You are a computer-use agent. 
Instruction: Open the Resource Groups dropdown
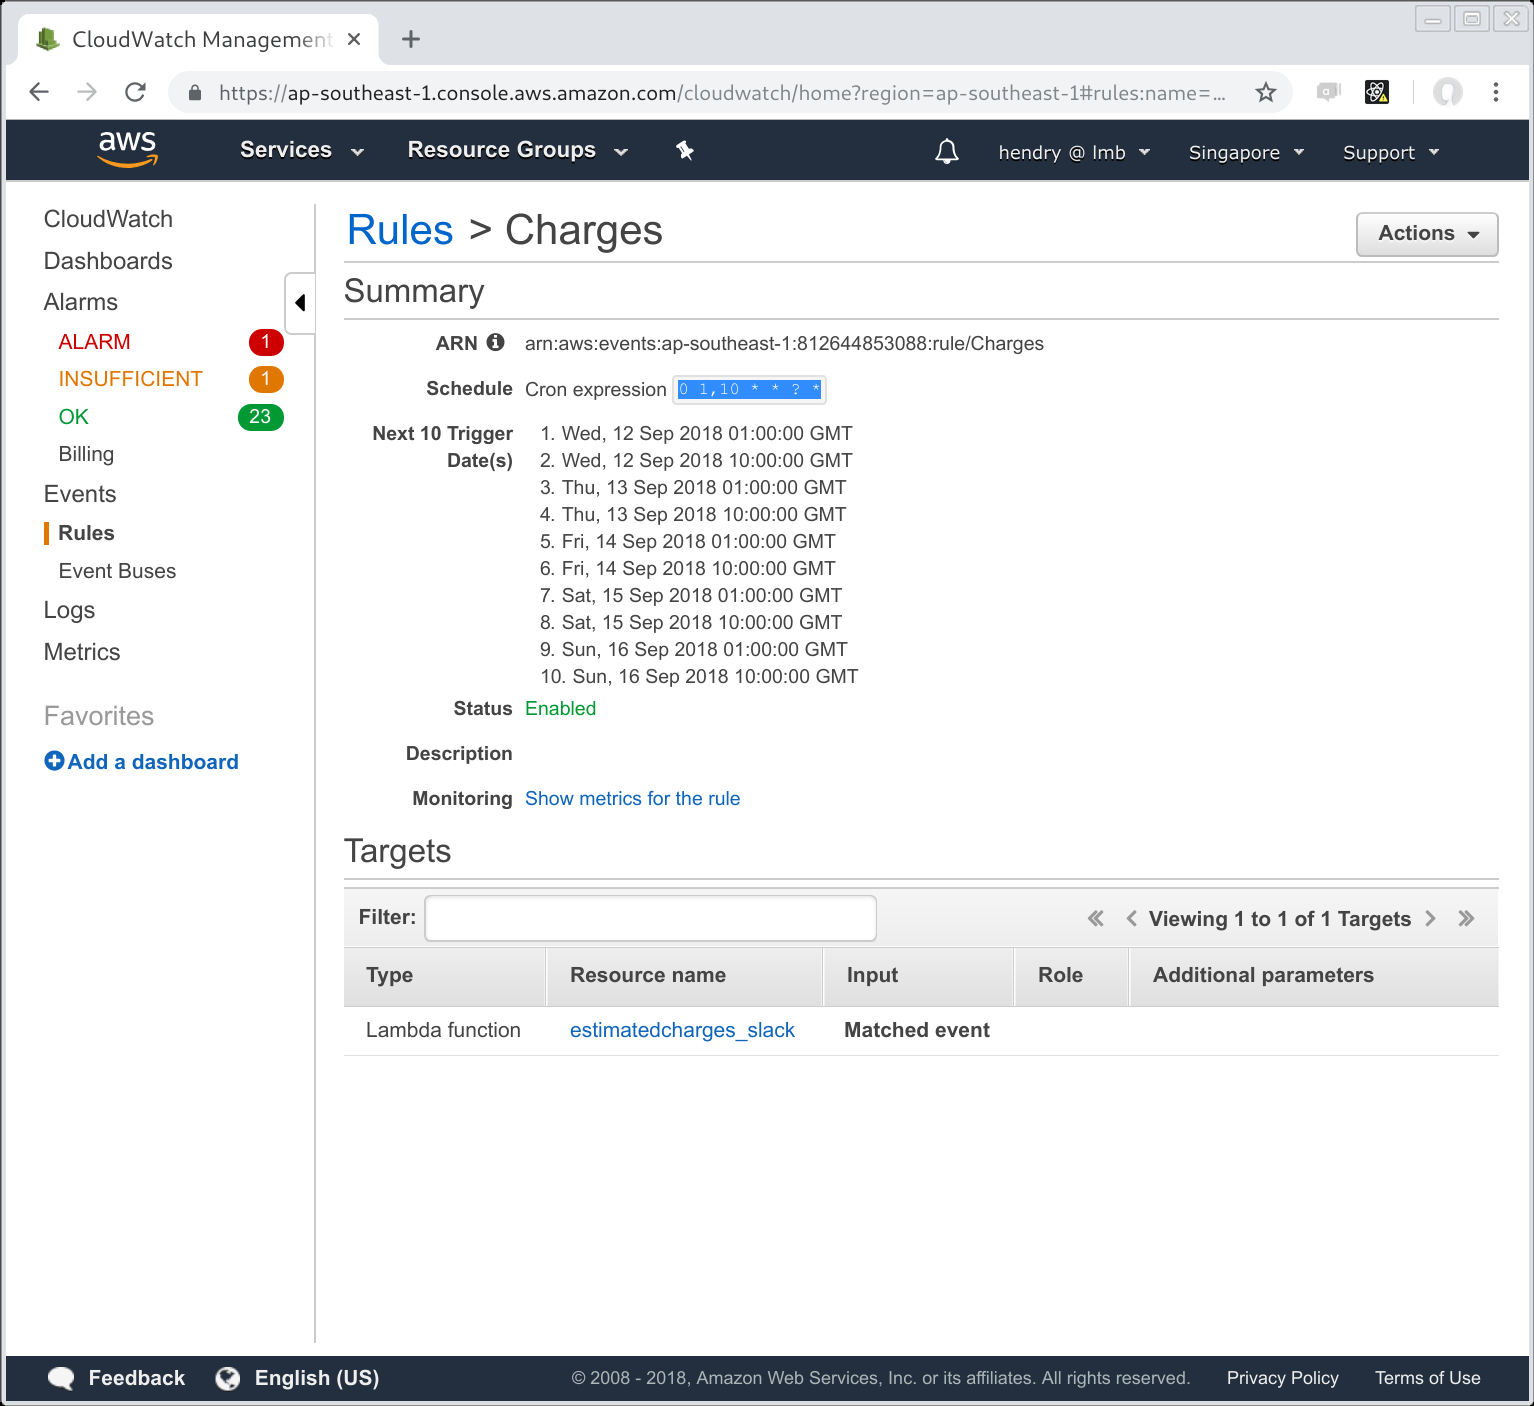[x=517, y=150]
